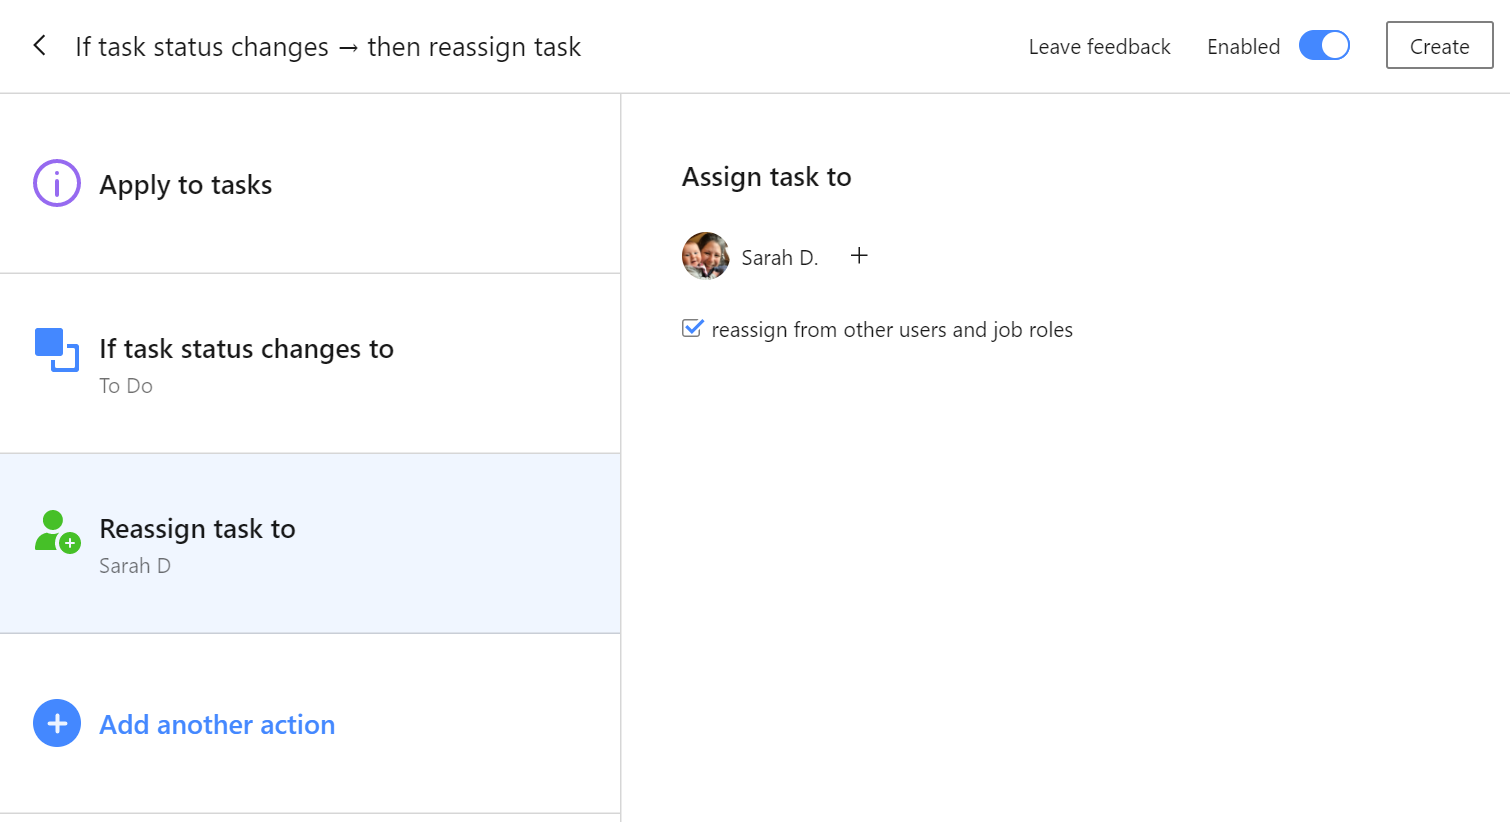Select the 'If task status changes to' step
This screenshot has width=1510, height=822.
click(246, 349)
